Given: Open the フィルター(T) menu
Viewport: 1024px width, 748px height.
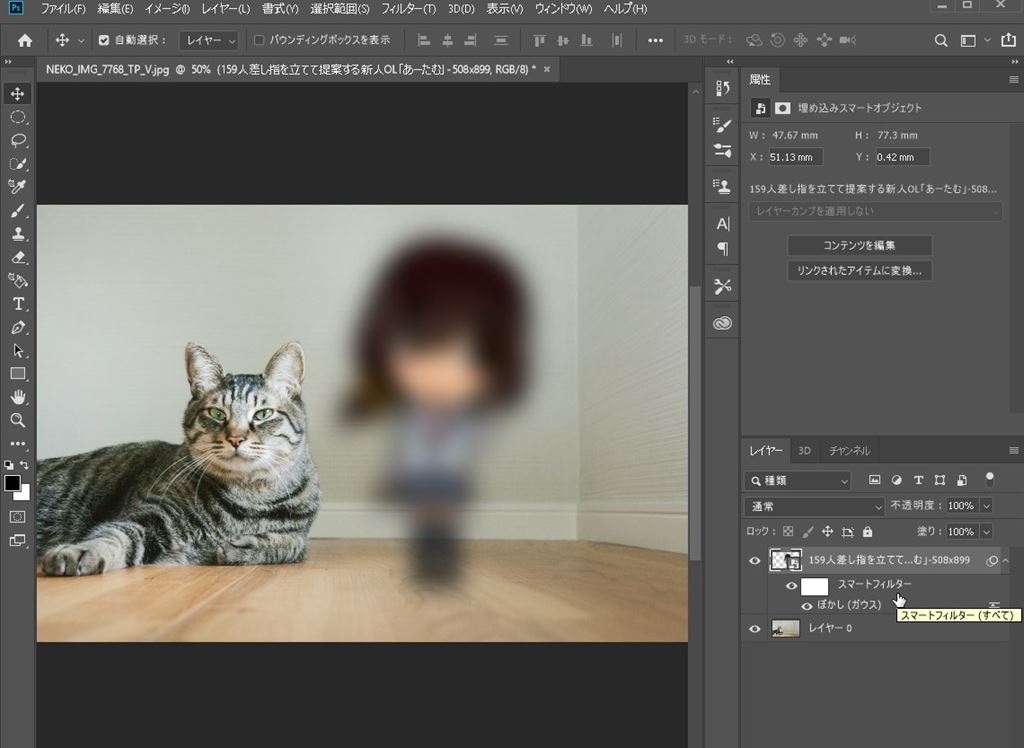Looking at the screenshot, I should (x=408, y=9).
